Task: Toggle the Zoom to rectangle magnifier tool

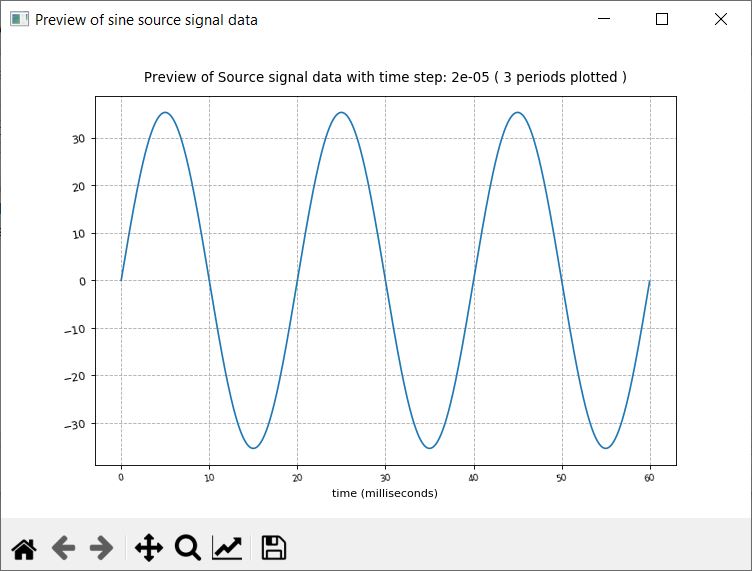Action: (x=187, y=547)
